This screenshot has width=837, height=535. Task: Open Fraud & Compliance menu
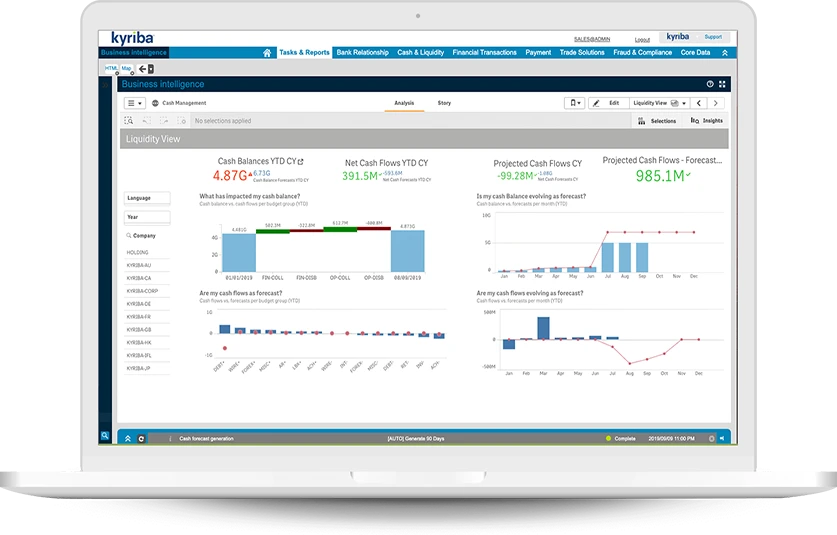point(643,52)
